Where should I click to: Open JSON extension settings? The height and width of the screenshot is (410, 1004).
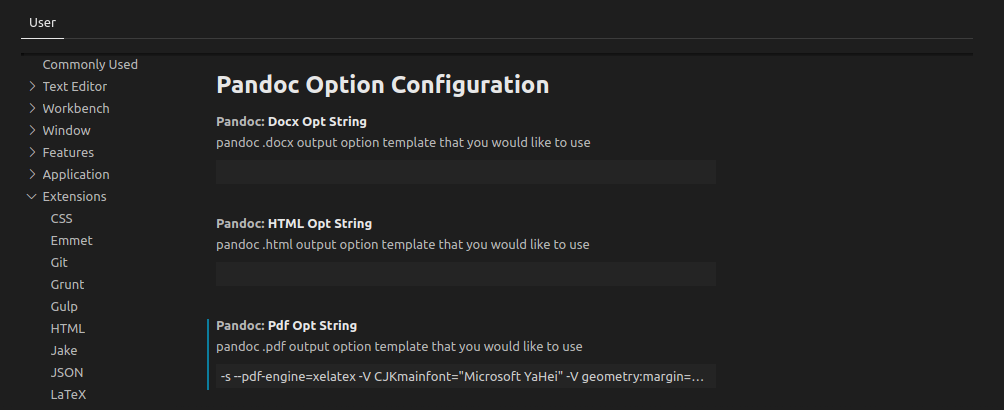pyautogui.click(x=67, y=372)
